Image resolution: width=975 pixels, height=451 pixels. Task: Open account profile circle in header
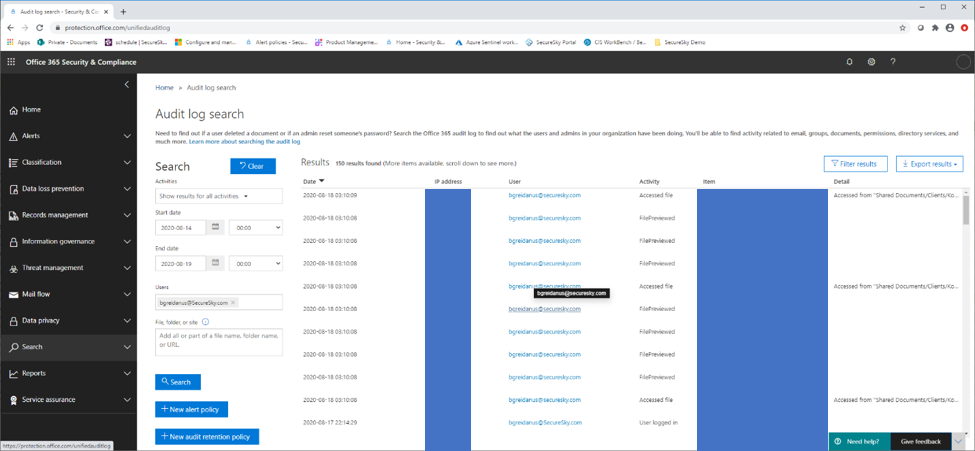click(x=963, y=62)
